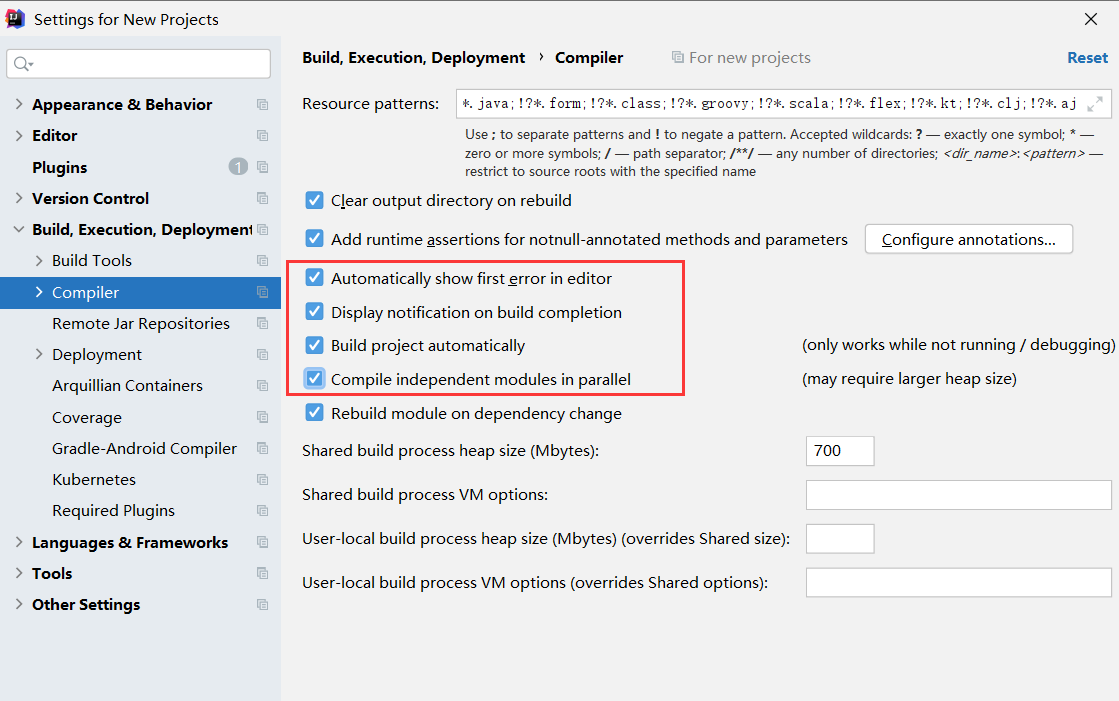Click the Reset link
The width and height of the screenshot is (1119, 701).
pyautogui.click(x=1087, y=58)
